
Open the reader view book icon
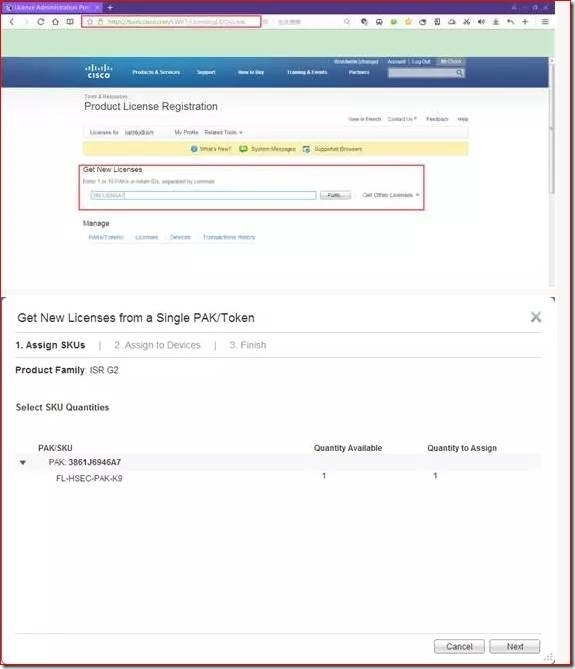[x=70, y=21]
